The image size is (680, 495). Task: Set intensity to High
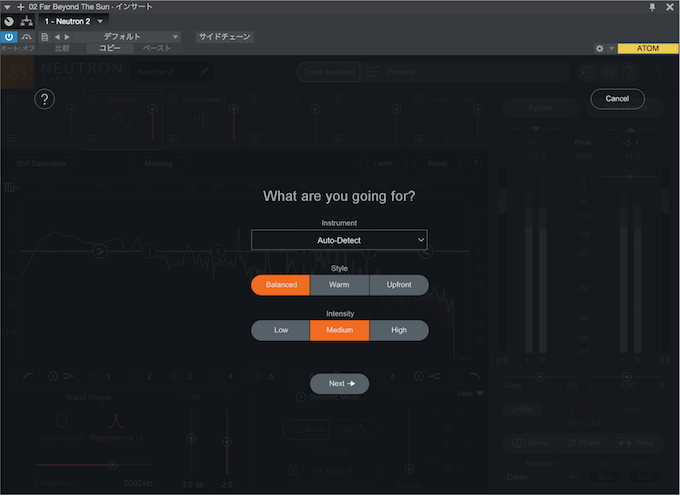399,330
